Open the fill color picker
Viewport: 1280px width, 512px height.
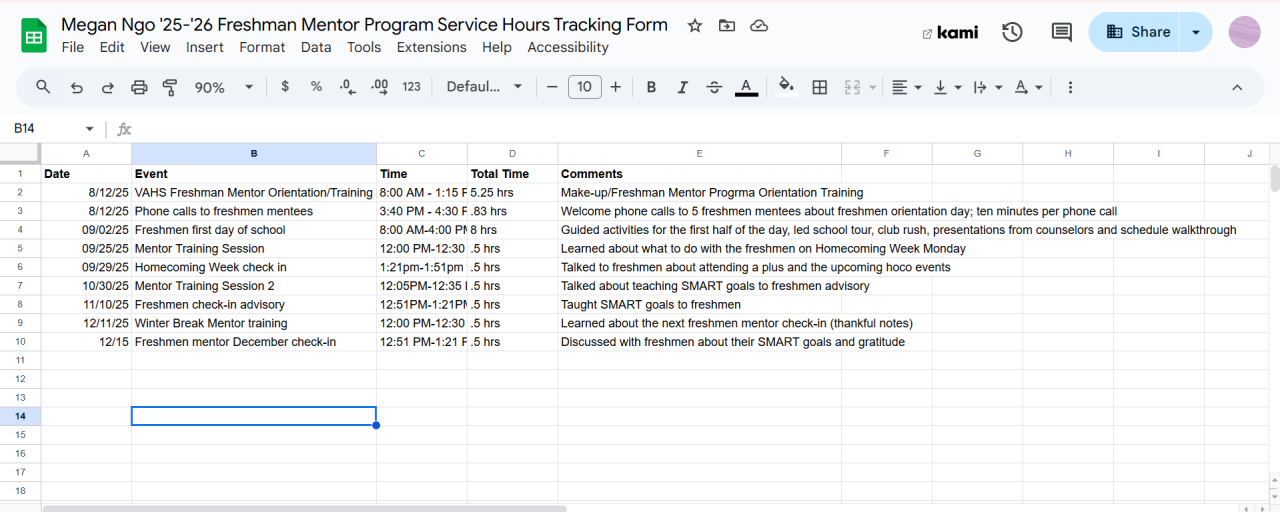786,87
